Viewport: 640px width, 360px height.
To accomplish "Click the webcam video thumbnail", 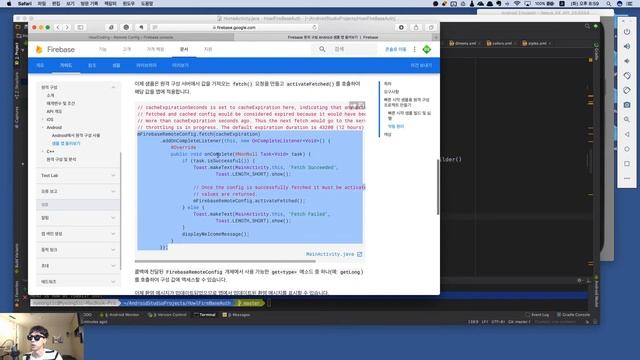I will click(42, 336).
